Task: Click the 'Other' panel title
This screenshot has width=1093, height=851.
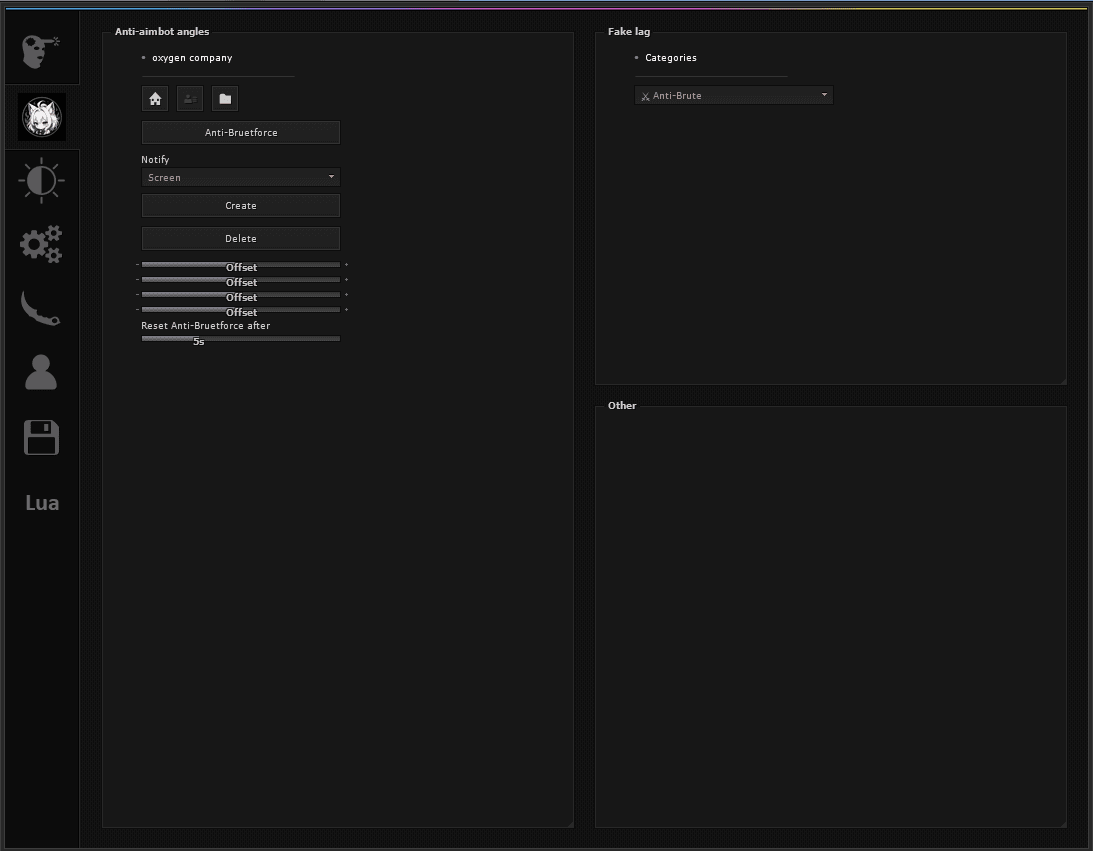Action: coord(622,406)
